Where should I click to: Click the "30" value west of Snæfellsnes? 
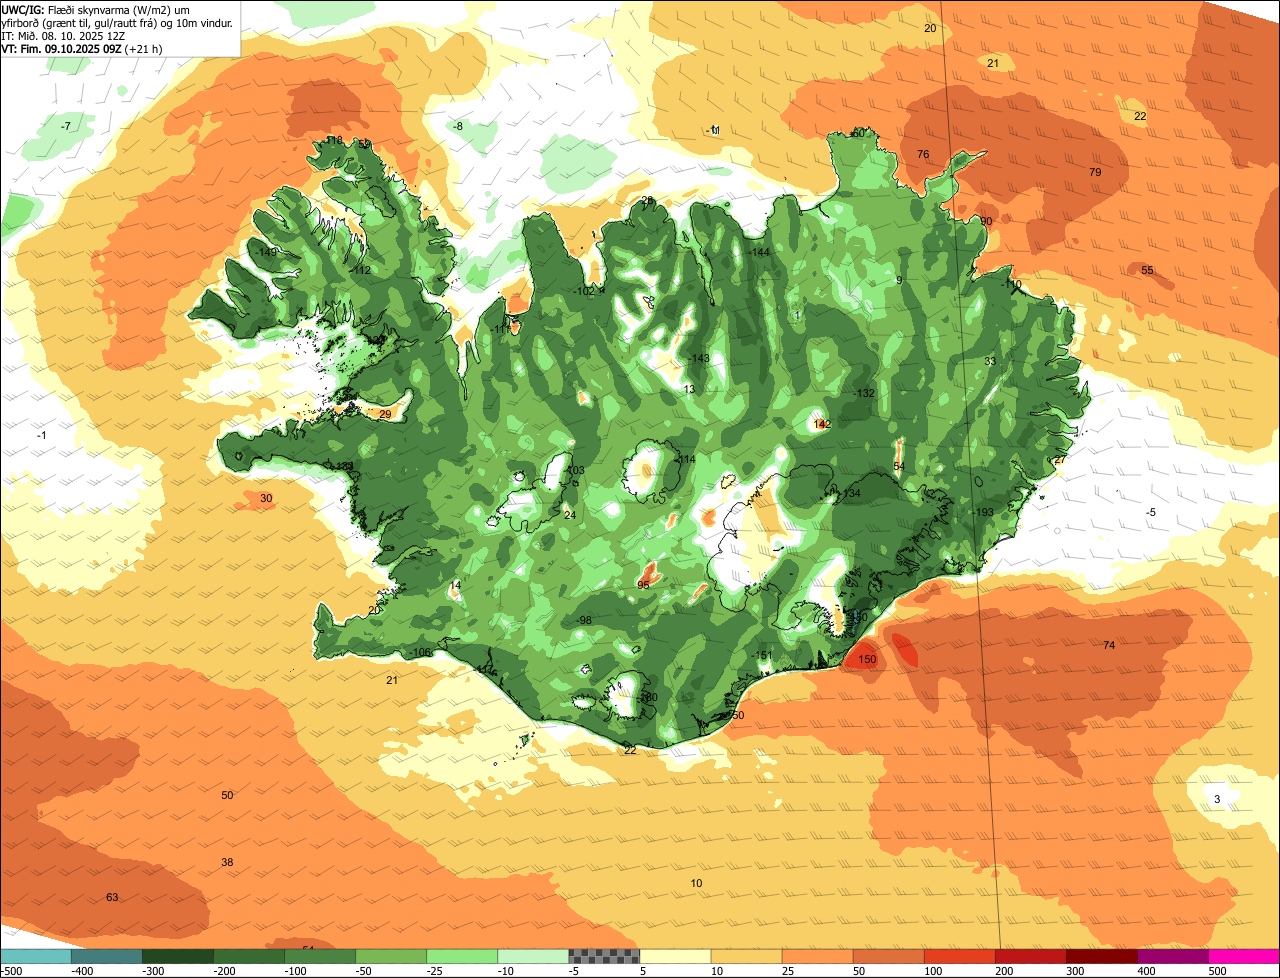(x=266, y=498)
